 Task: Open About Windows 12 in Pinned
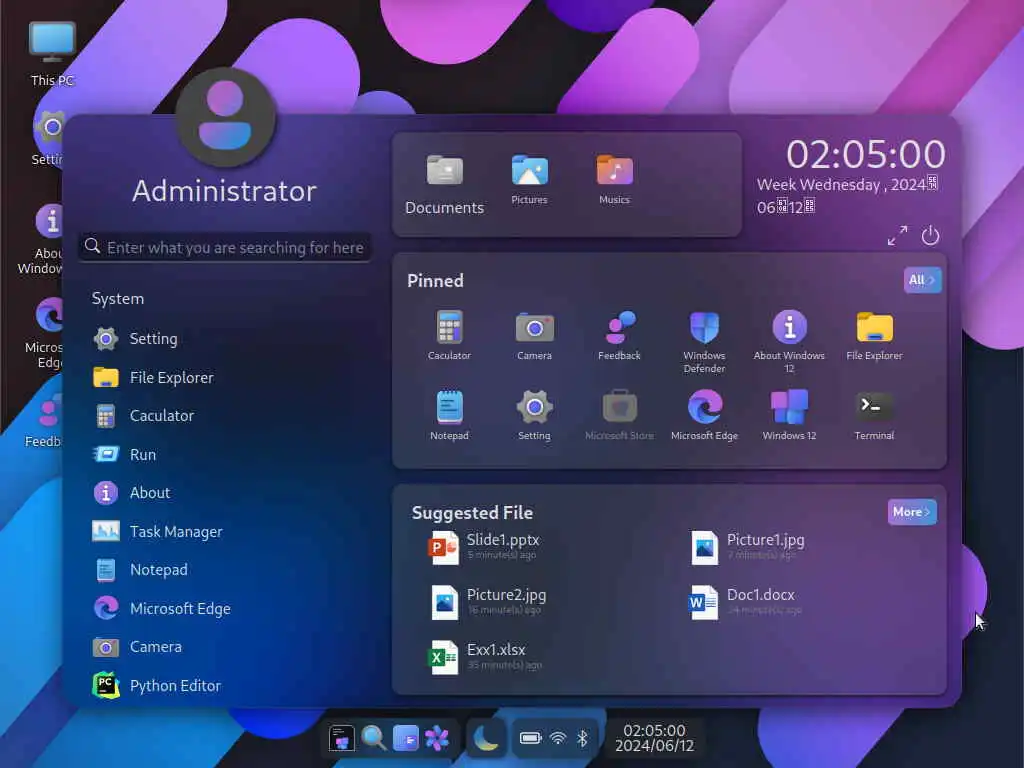coord(789,342)
